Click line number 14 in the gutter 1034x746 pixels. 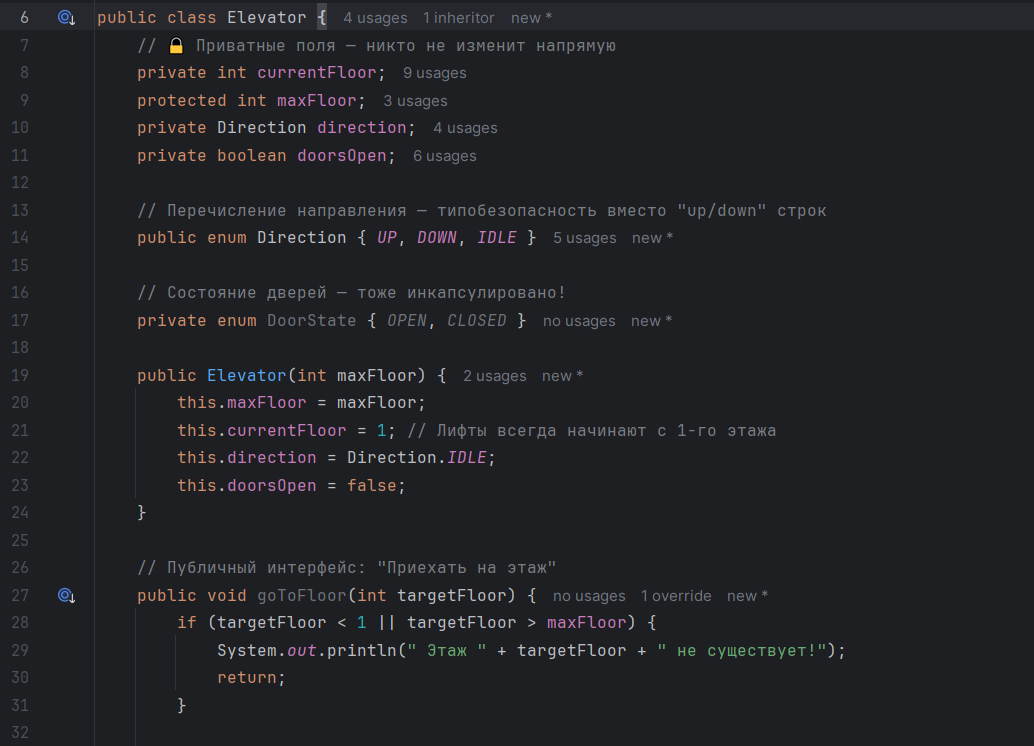point(20,237)
